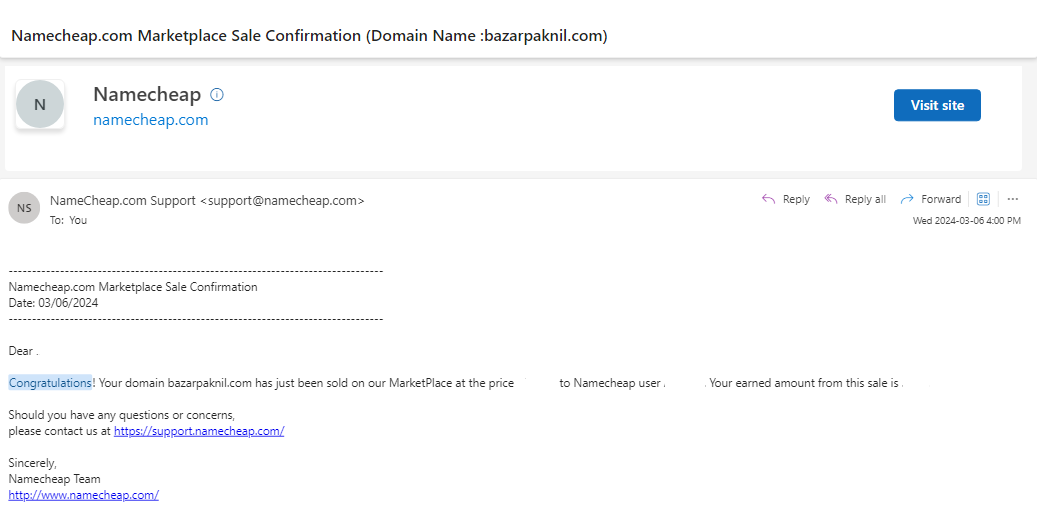Click the Date: 03/06/2024 line
The image size is (1037, 523).
pyautogui.click(x=54, y=303)
